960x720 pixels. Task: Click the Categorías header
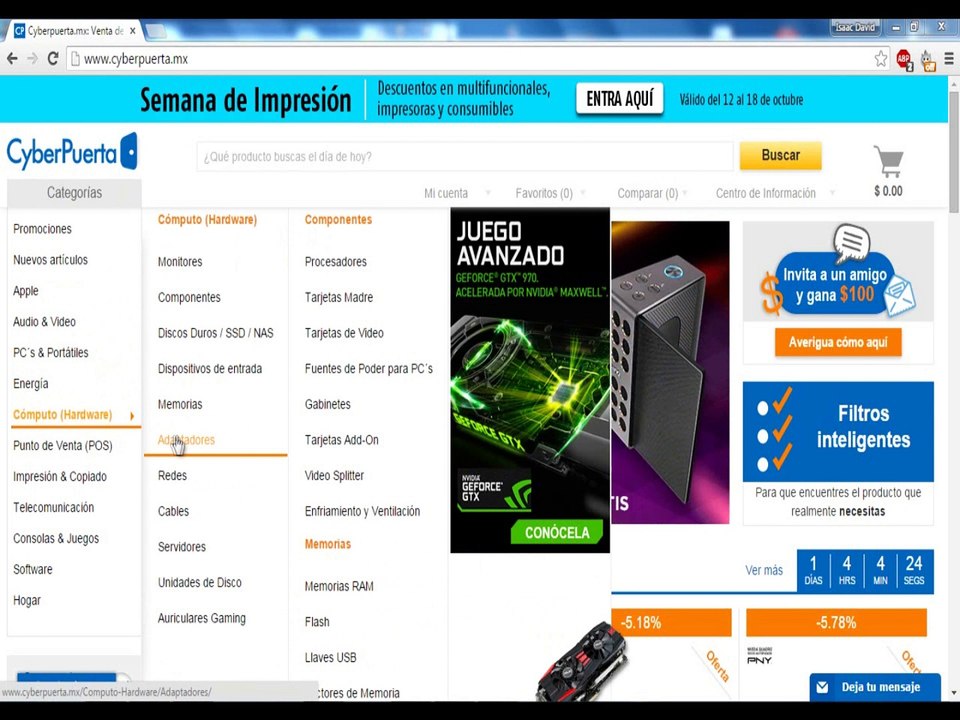click(74, 193)
